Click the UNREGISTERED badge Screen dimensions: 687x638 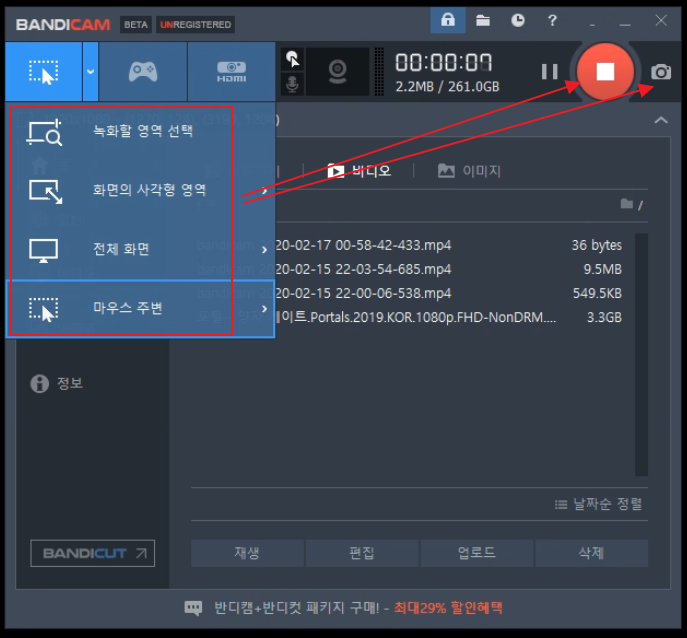click(x=195, y=25)
